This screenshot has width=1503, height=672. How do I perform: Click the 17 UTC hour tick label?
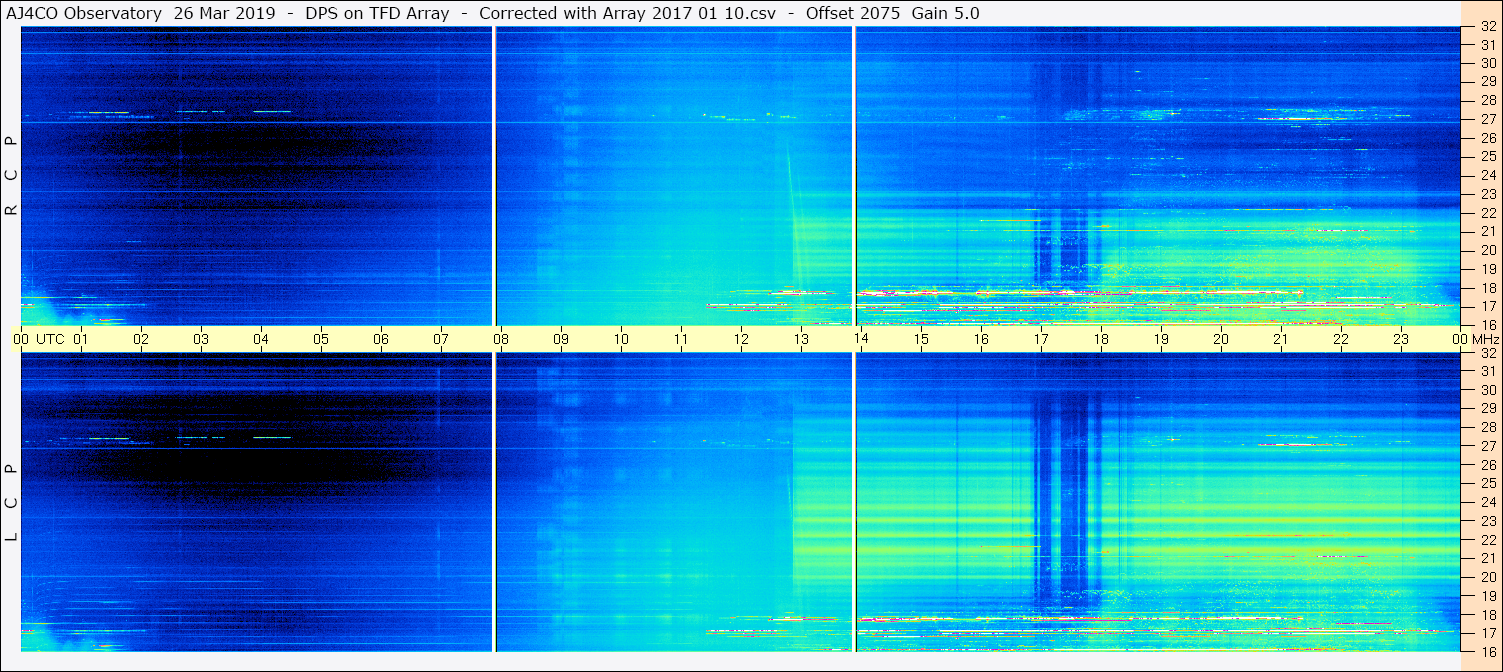pyautogui.click(x=1041, y=339)
